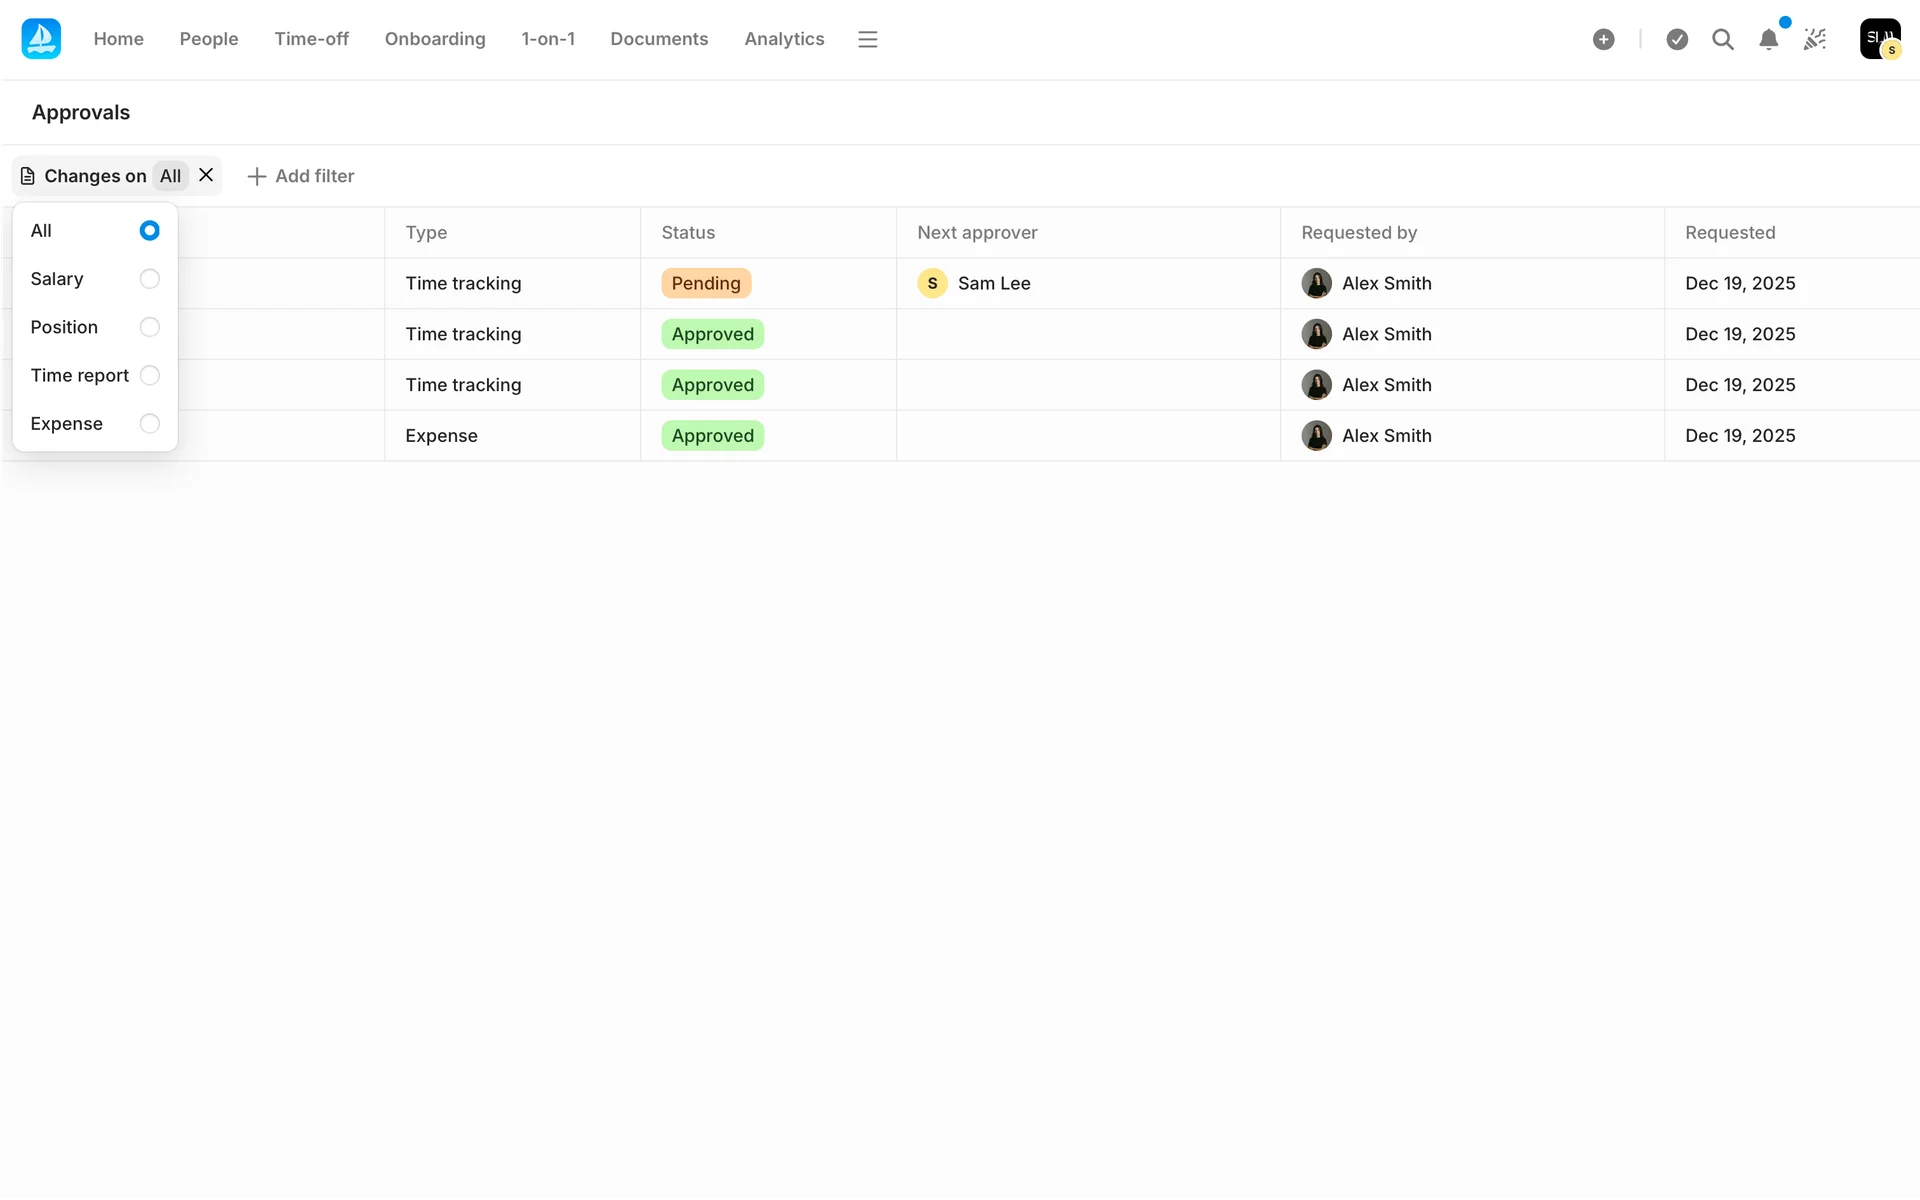Open the user profile avatar menu

[x=1879, y=39]
